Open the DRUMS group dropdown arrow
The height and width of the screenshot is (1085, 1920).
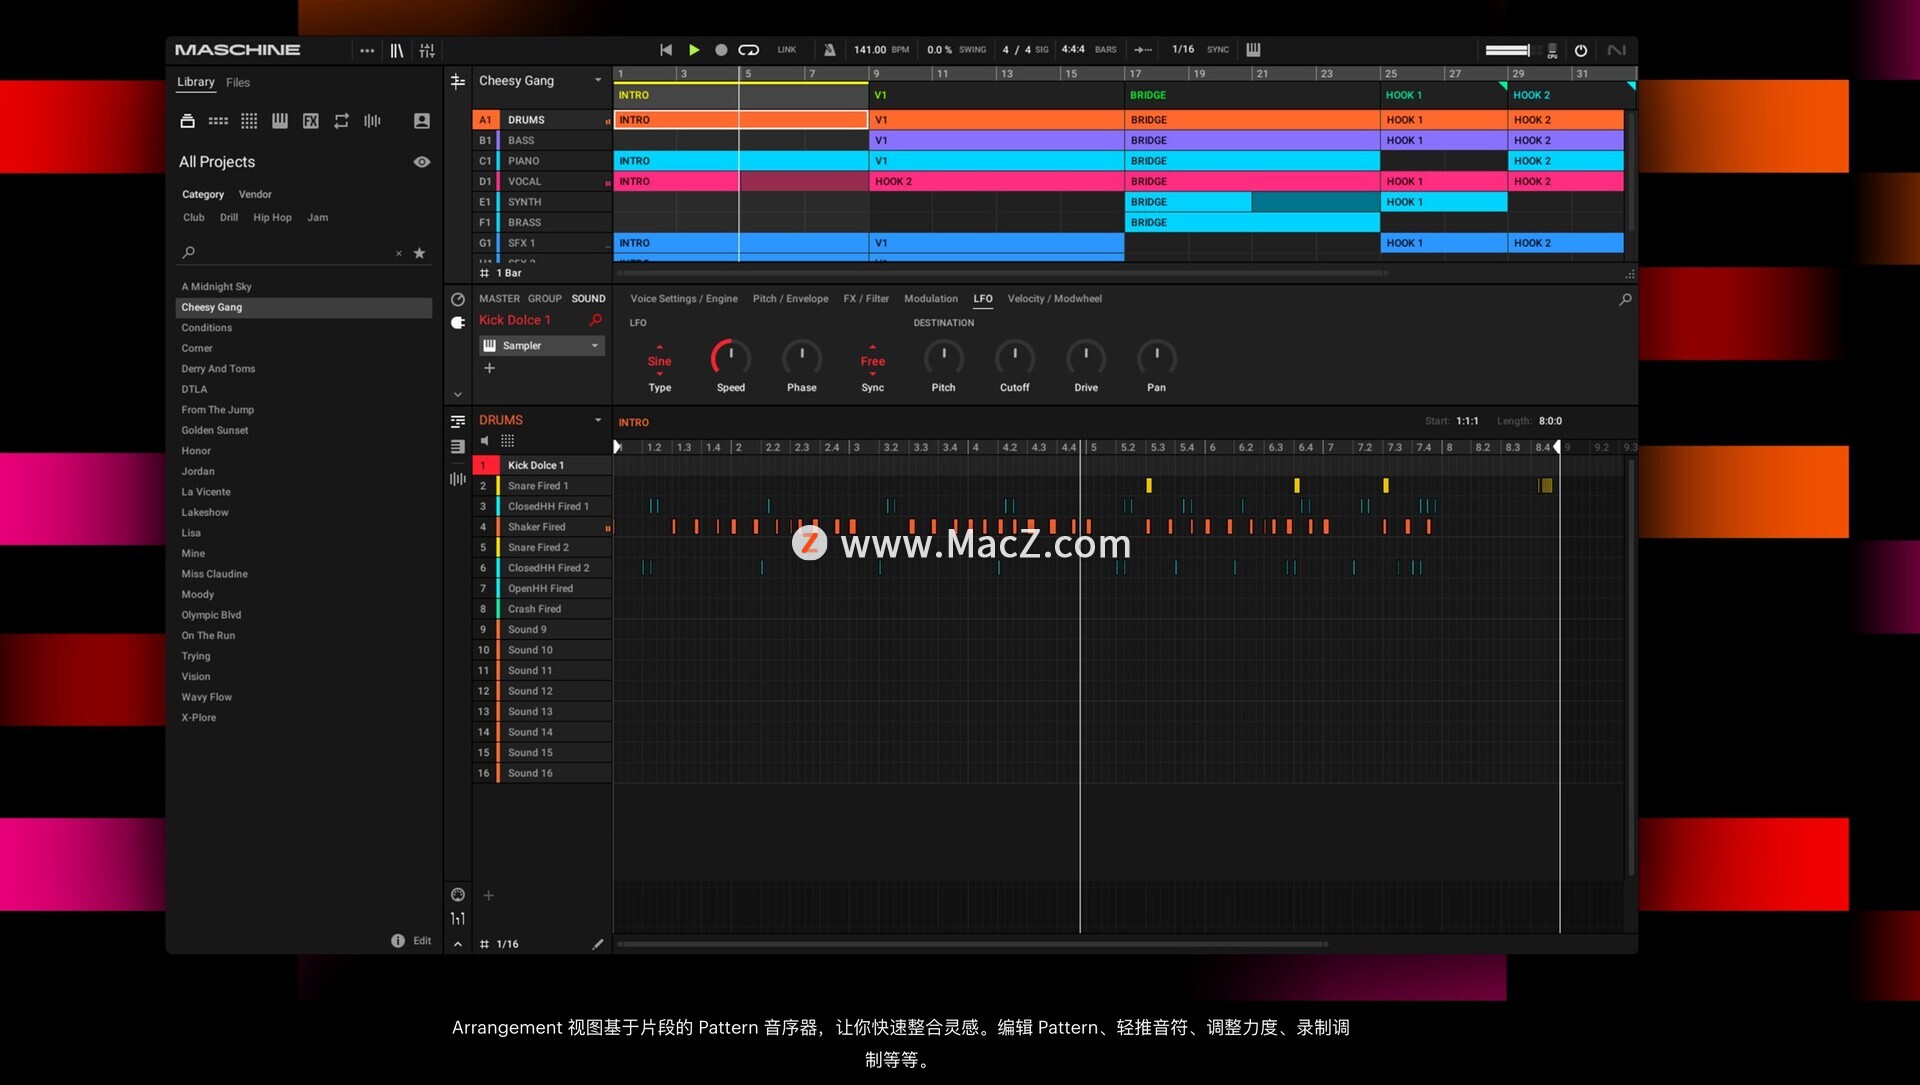[598, 420]
